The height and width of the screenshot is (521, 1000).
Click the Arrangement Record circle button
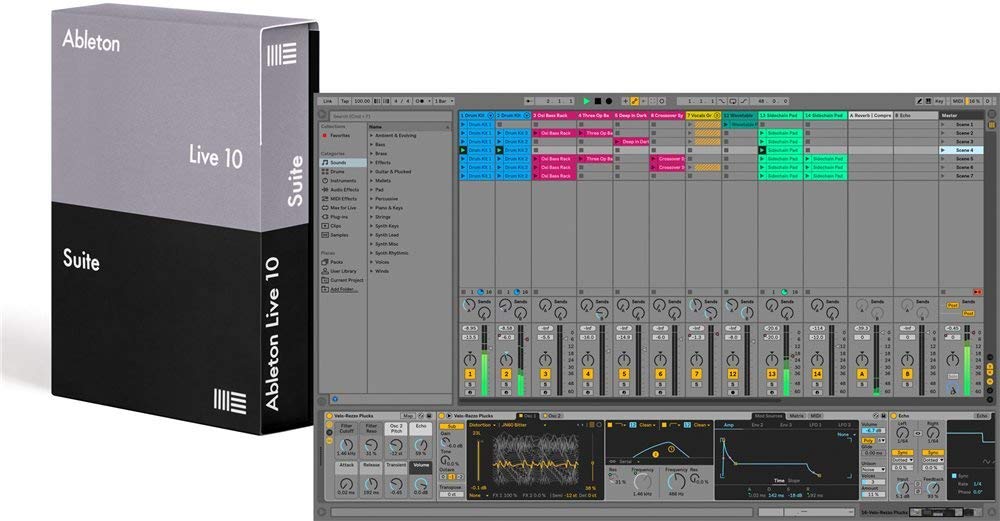pos(609,101)
